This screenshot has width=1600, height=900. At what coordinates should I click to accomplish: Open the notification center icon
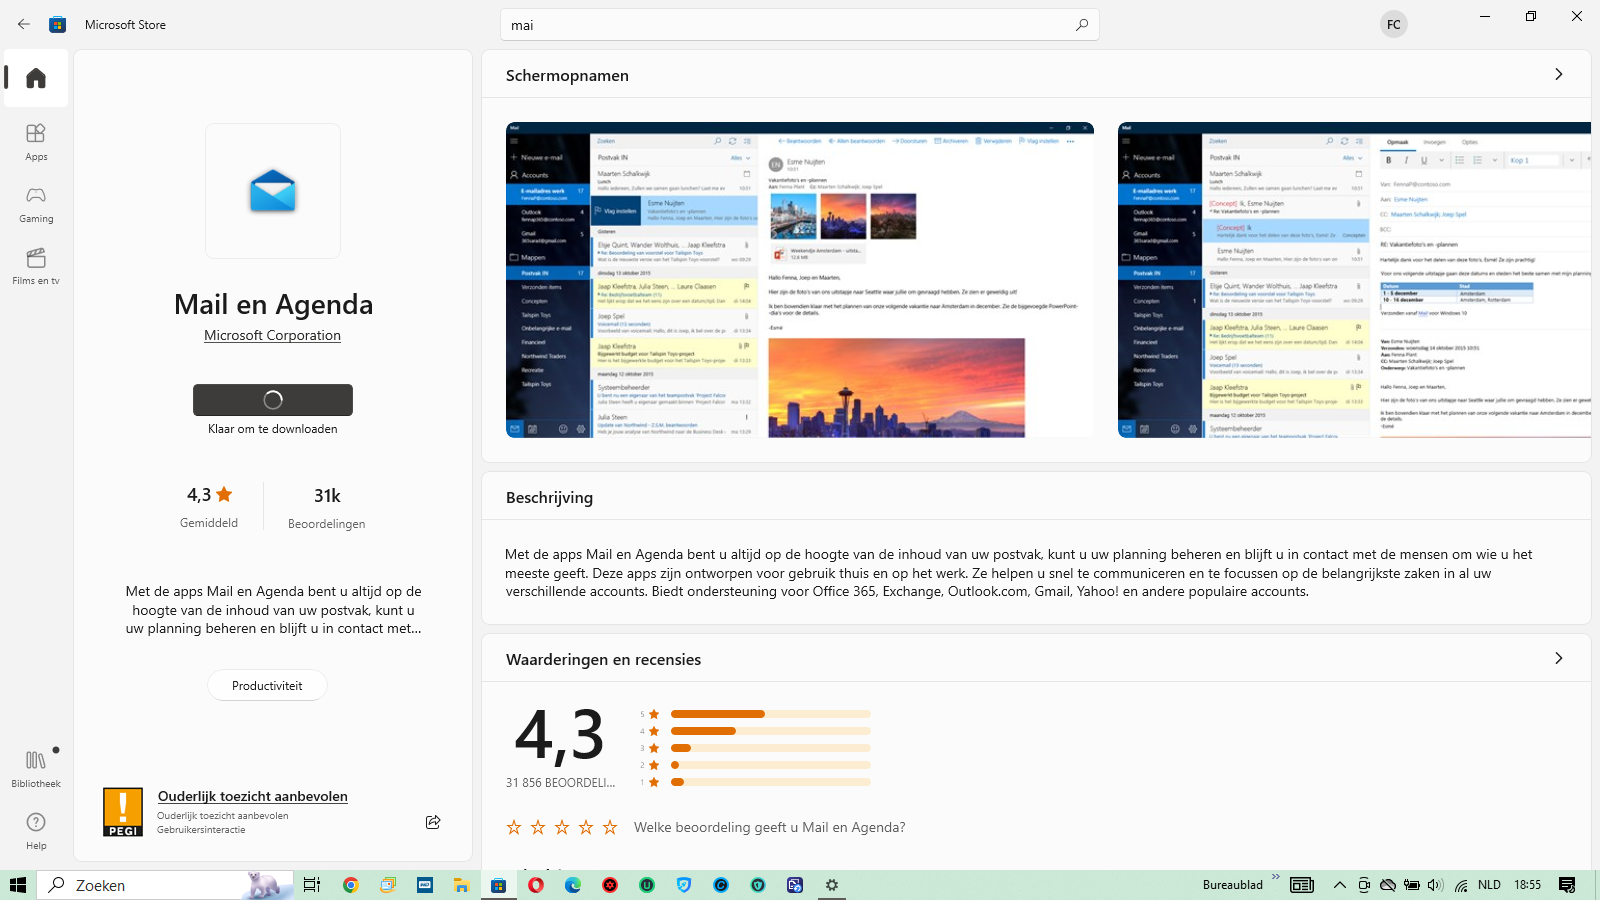1567,885
